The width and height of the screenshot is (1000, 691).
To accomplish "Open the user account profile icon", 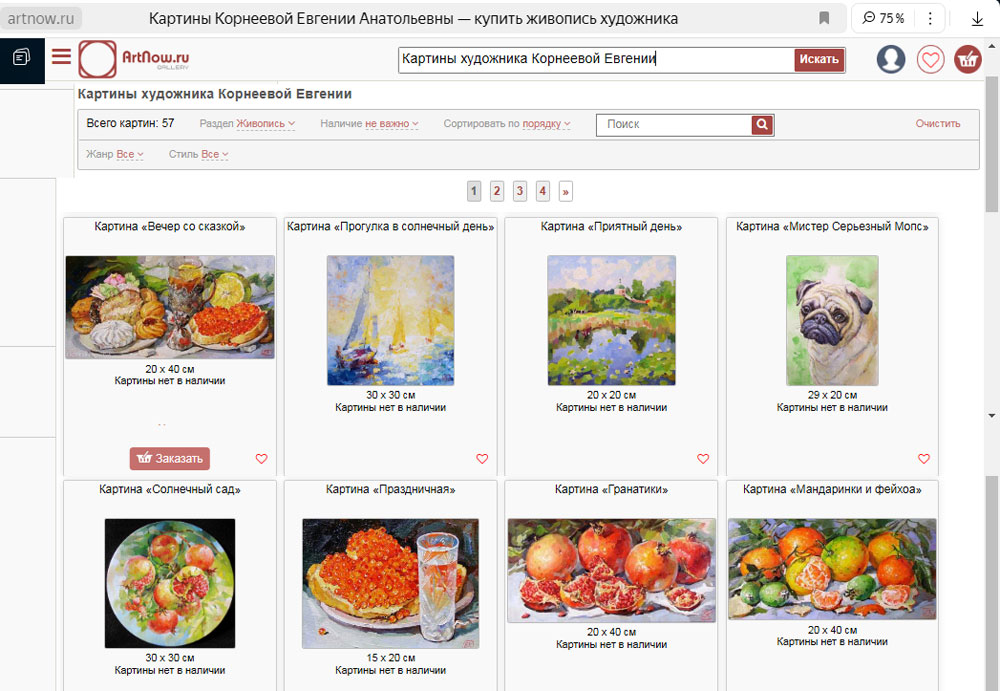I will tap(890, 59).
